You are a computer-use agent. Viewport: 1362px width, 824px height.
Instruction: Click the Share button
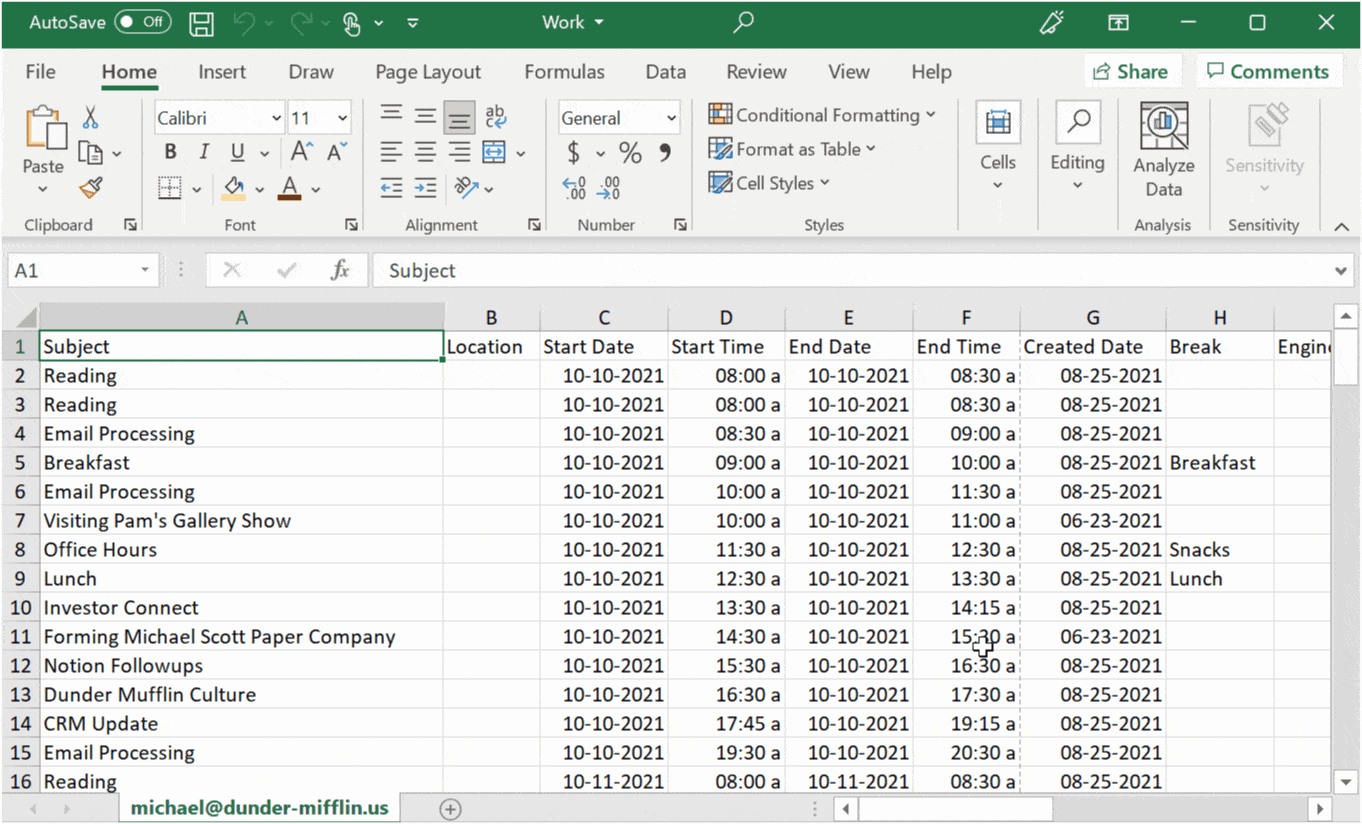[x=1131, y=71]
